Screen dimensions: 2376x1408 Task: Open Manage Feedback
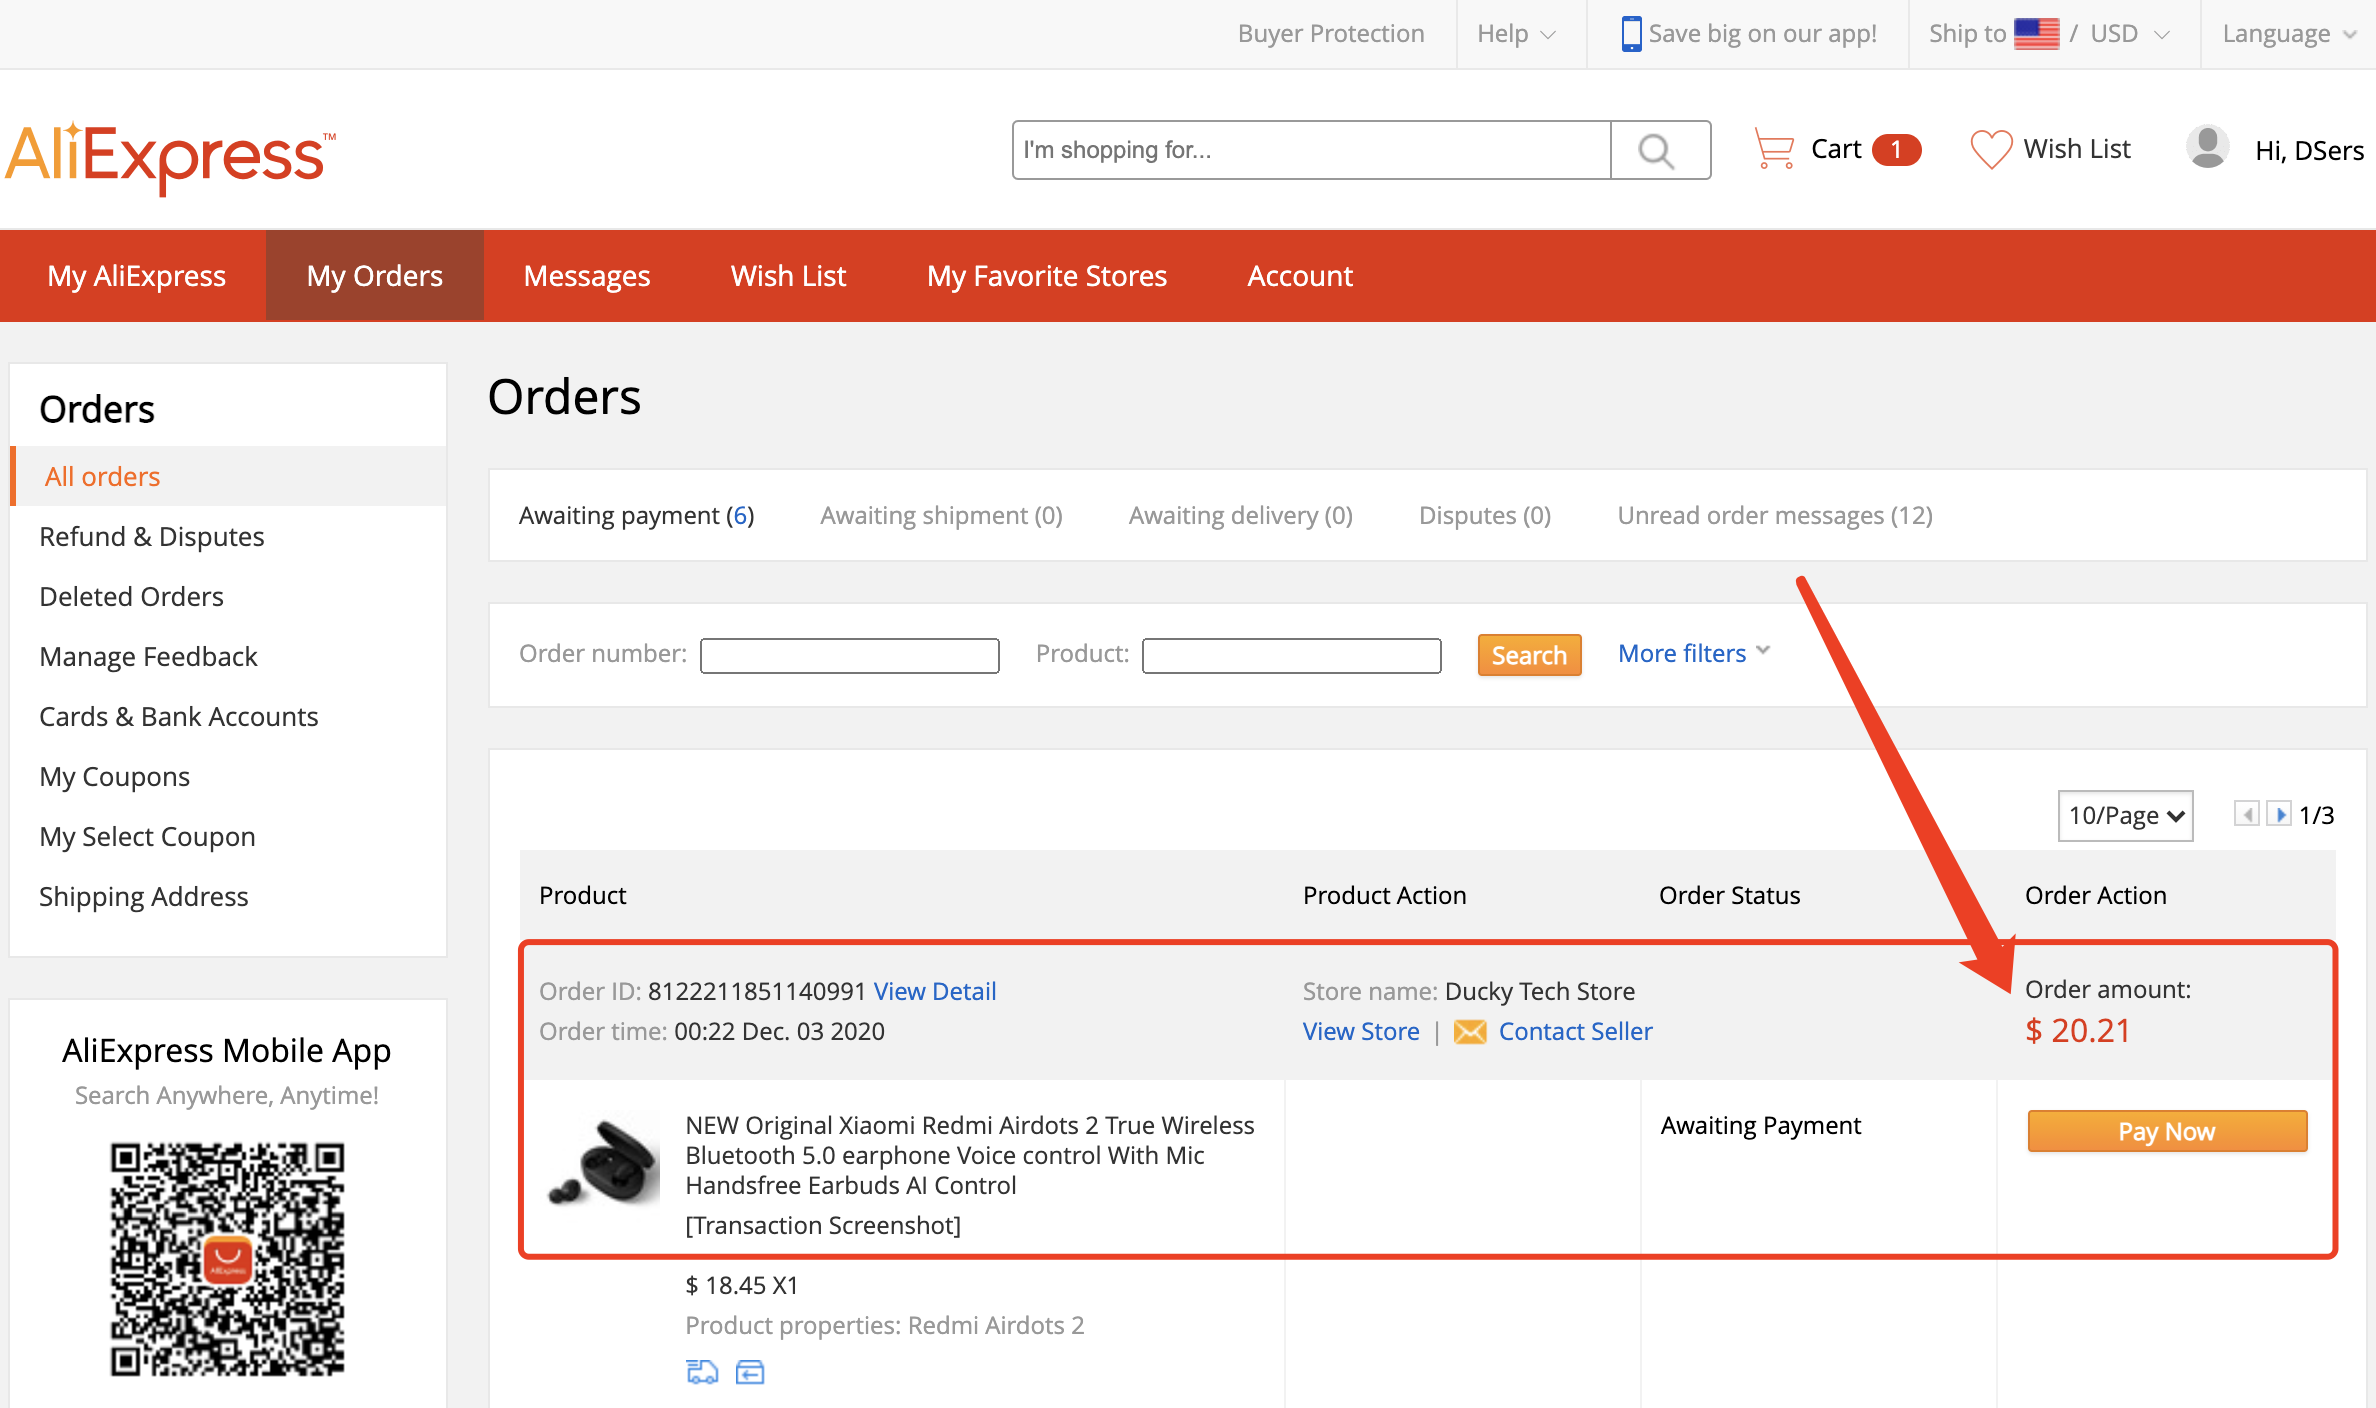pyautogui.click(x=148, y=656)
